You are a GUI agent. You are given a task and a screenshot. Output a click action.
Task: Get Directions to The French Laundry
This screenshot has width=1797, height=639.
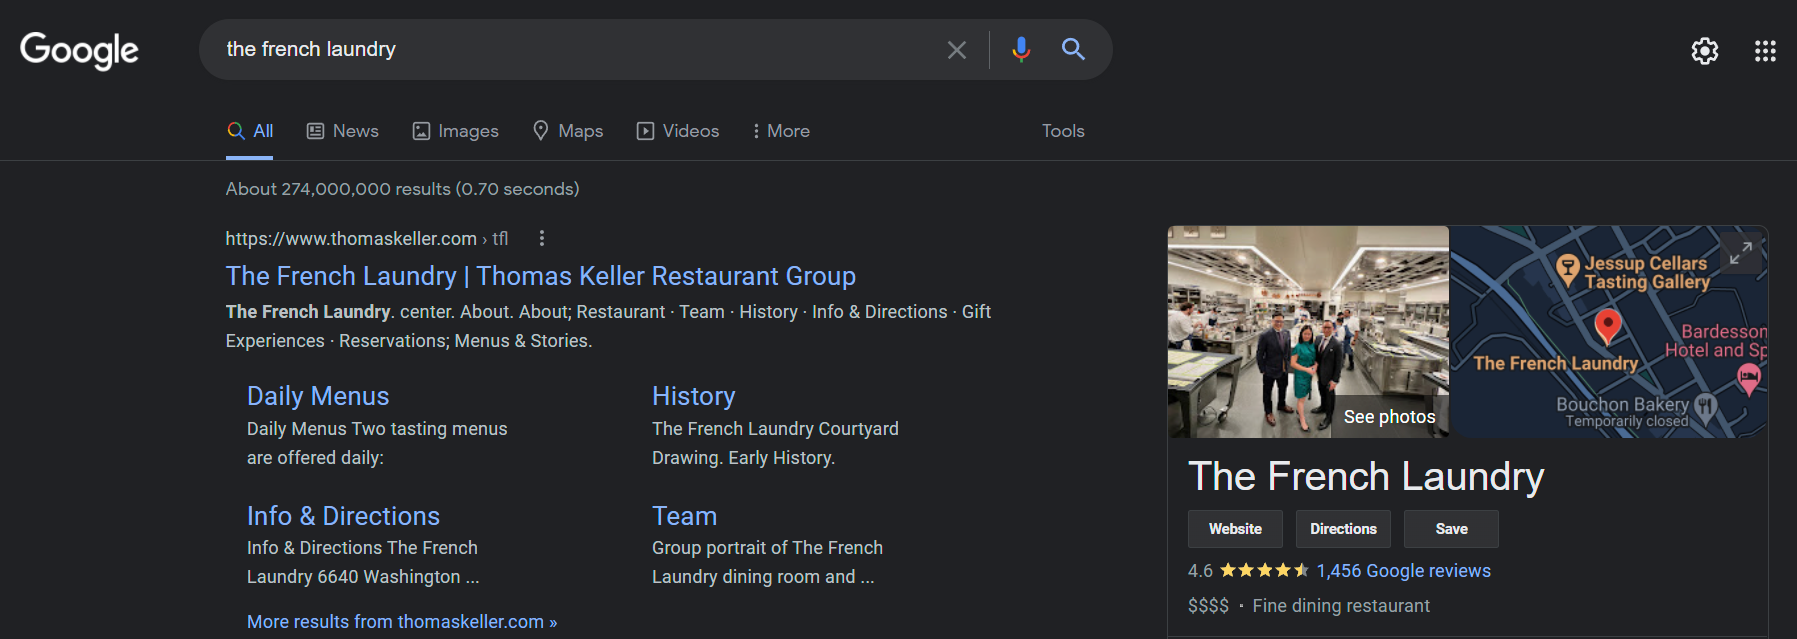tap(1343, 529)
